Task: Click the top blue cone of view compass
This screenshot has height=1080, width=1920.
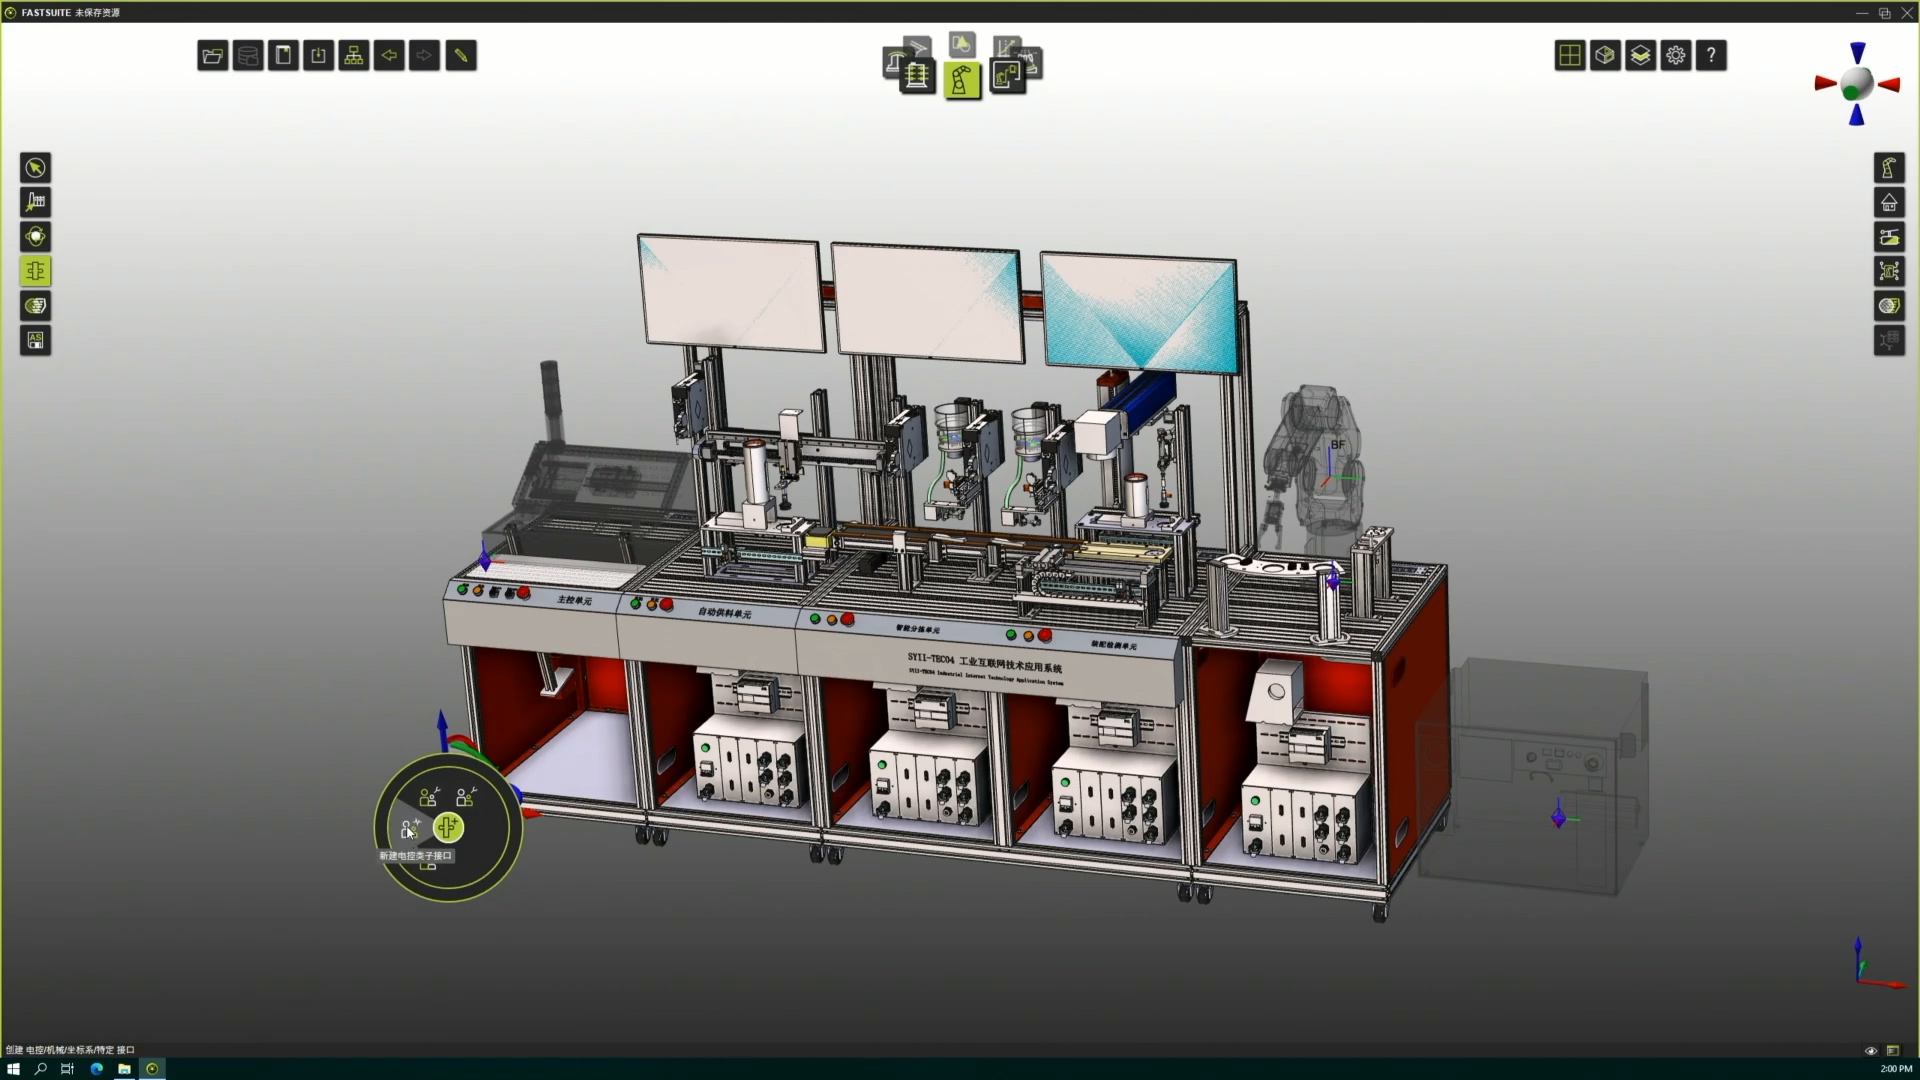Action: tap(1857, 53)
